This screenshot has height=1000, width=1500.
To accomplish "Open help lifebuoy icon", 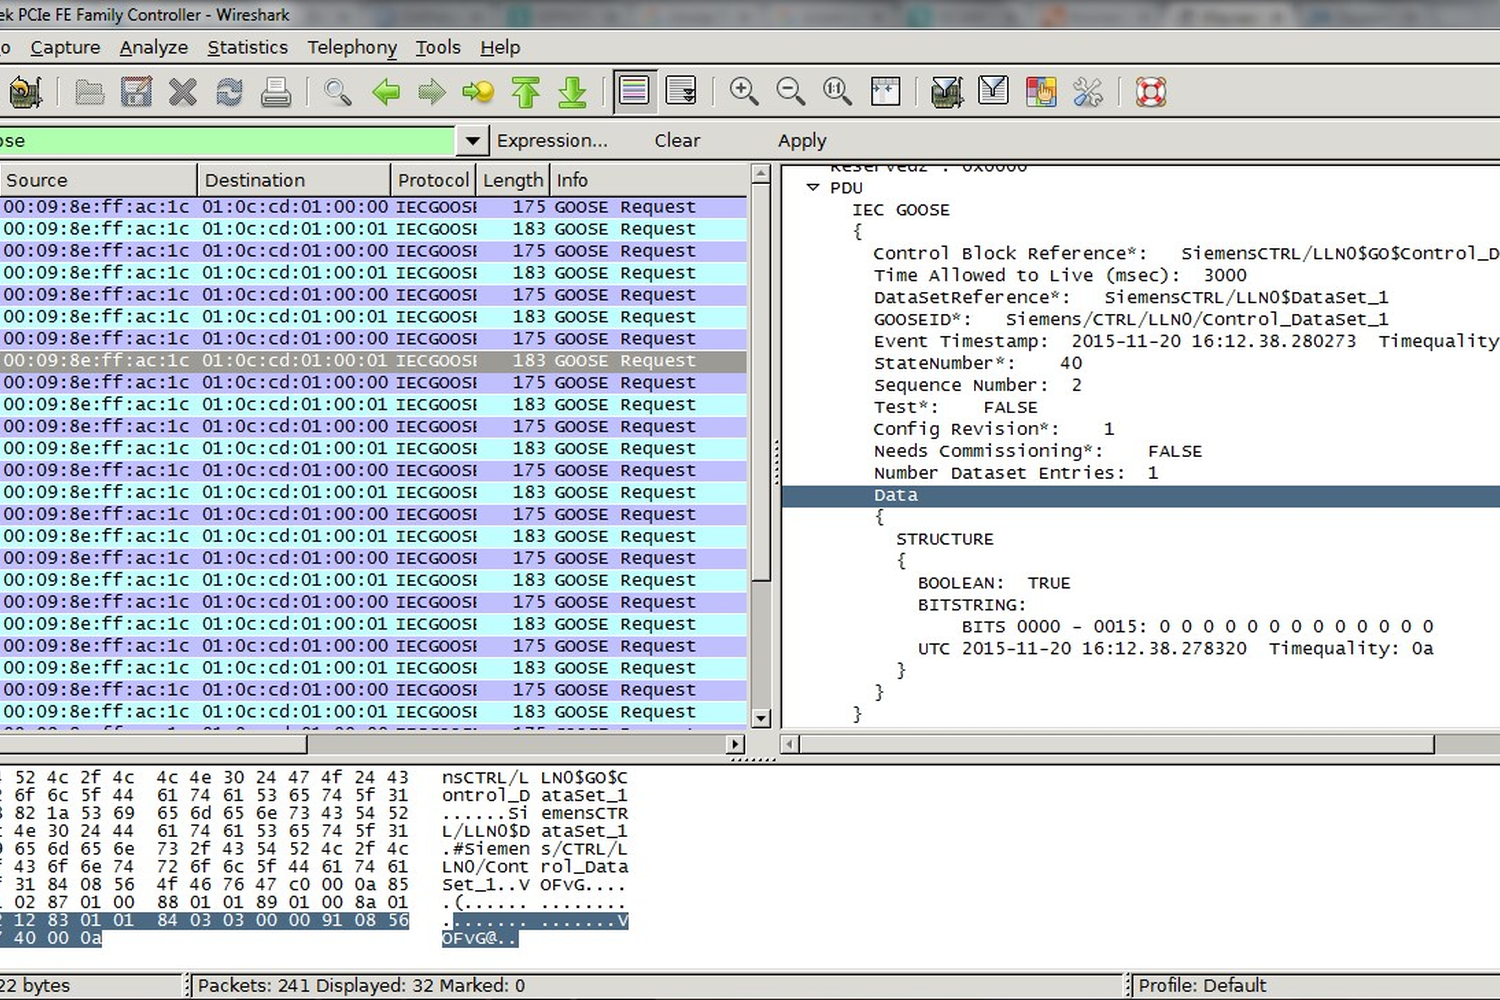I will tap(1150, 92).
